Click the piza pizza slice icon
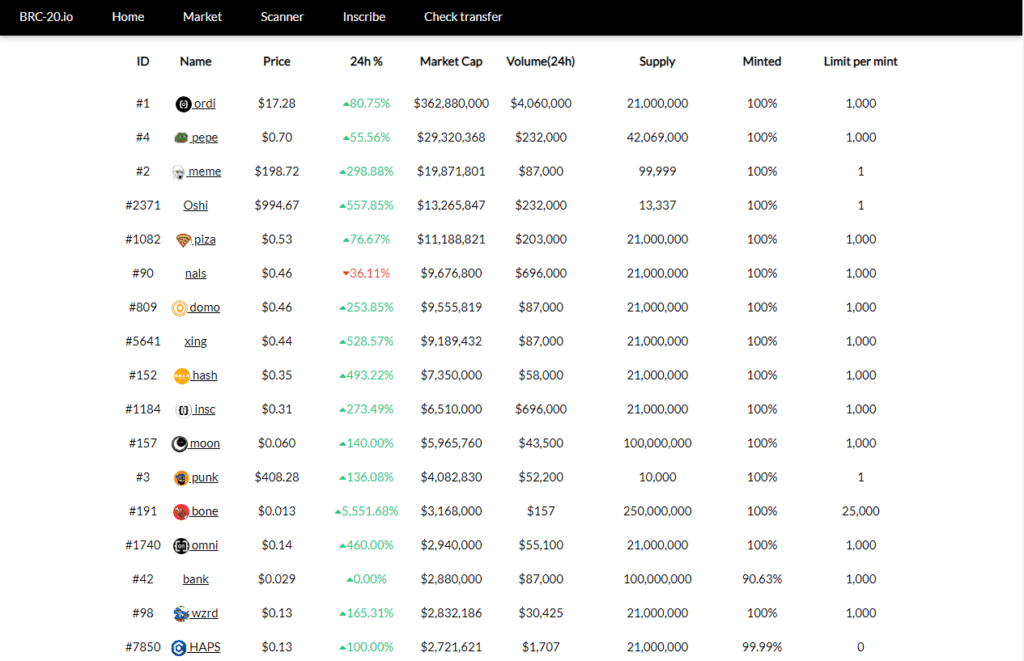The width and height of the screenshot is (1024, 661). click(184, 240)
